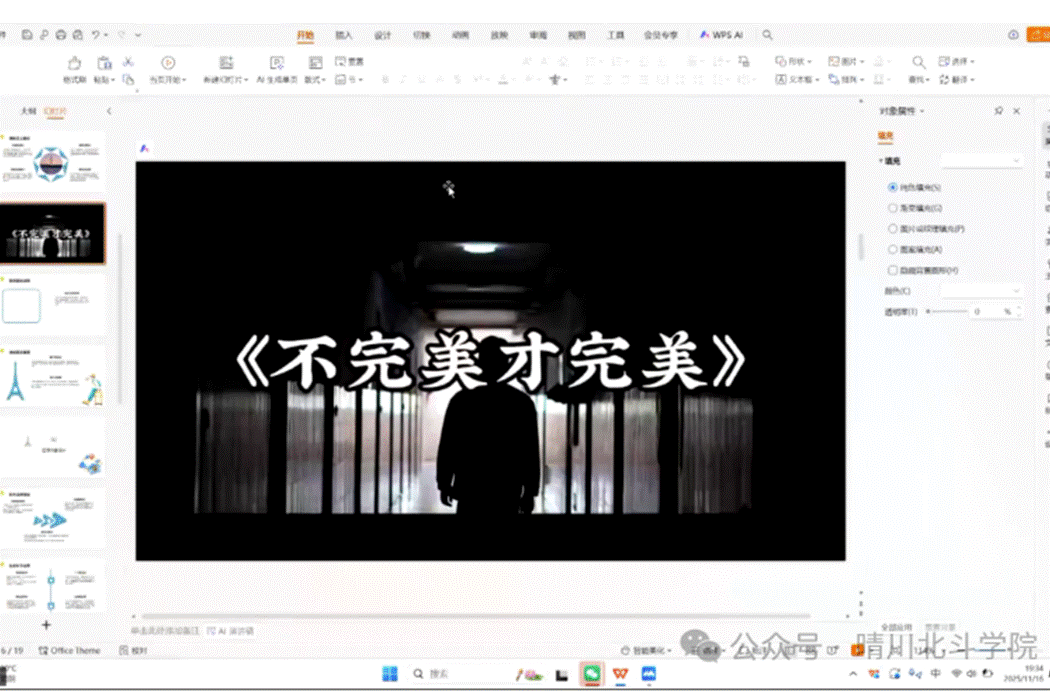Click the New Slide (新建幻灯片) icon
The height and width of the screenshot is (700, 1050).
[x=226, y=63]
